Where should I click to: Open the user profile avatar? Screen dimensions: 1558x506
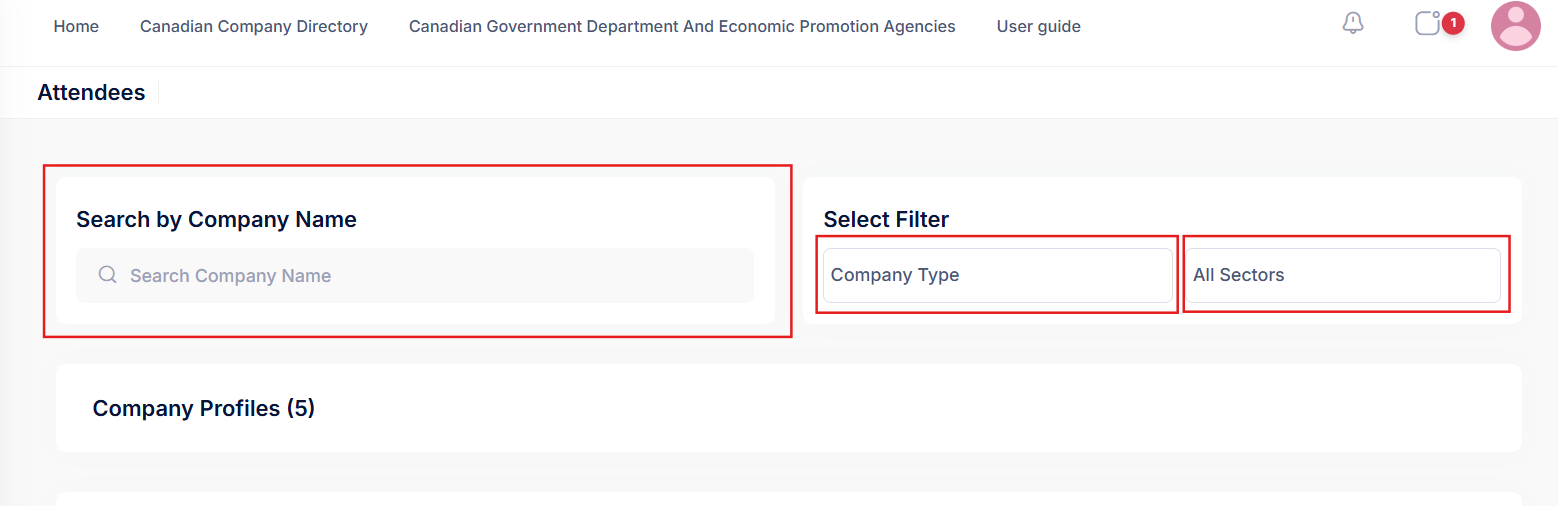tap(1515, 26)
